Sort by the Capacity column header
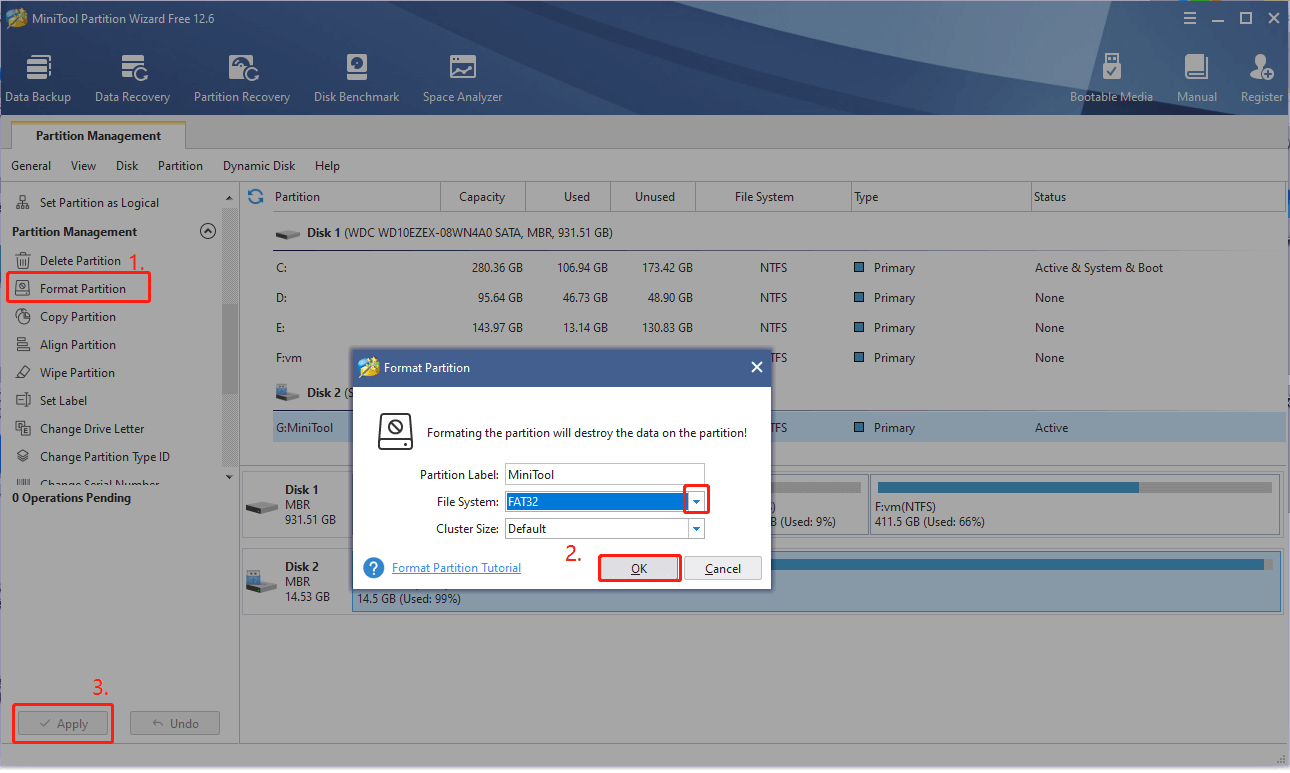Image resolution: width=1290 pixels, height=773 pixels. pyautogui.click(x=482, y=197)
